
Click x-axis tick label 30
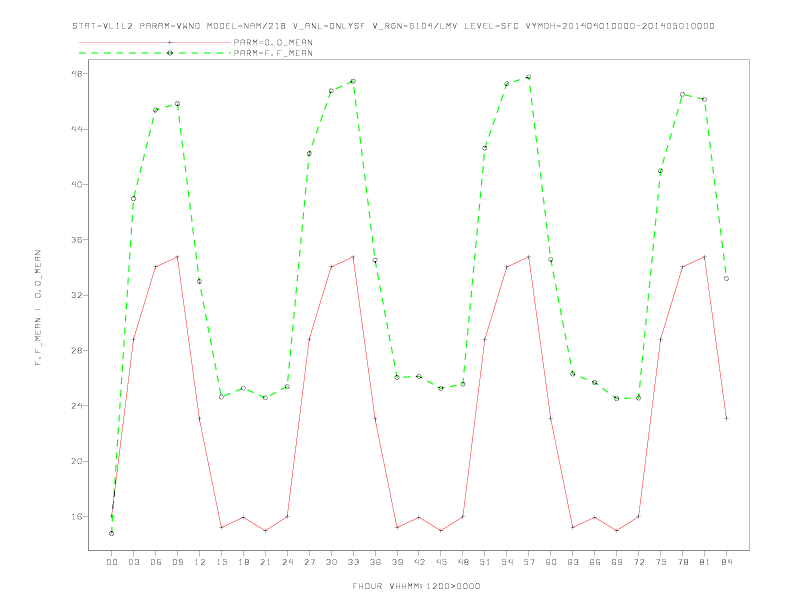pyautogui.click(x=331, y=562)
